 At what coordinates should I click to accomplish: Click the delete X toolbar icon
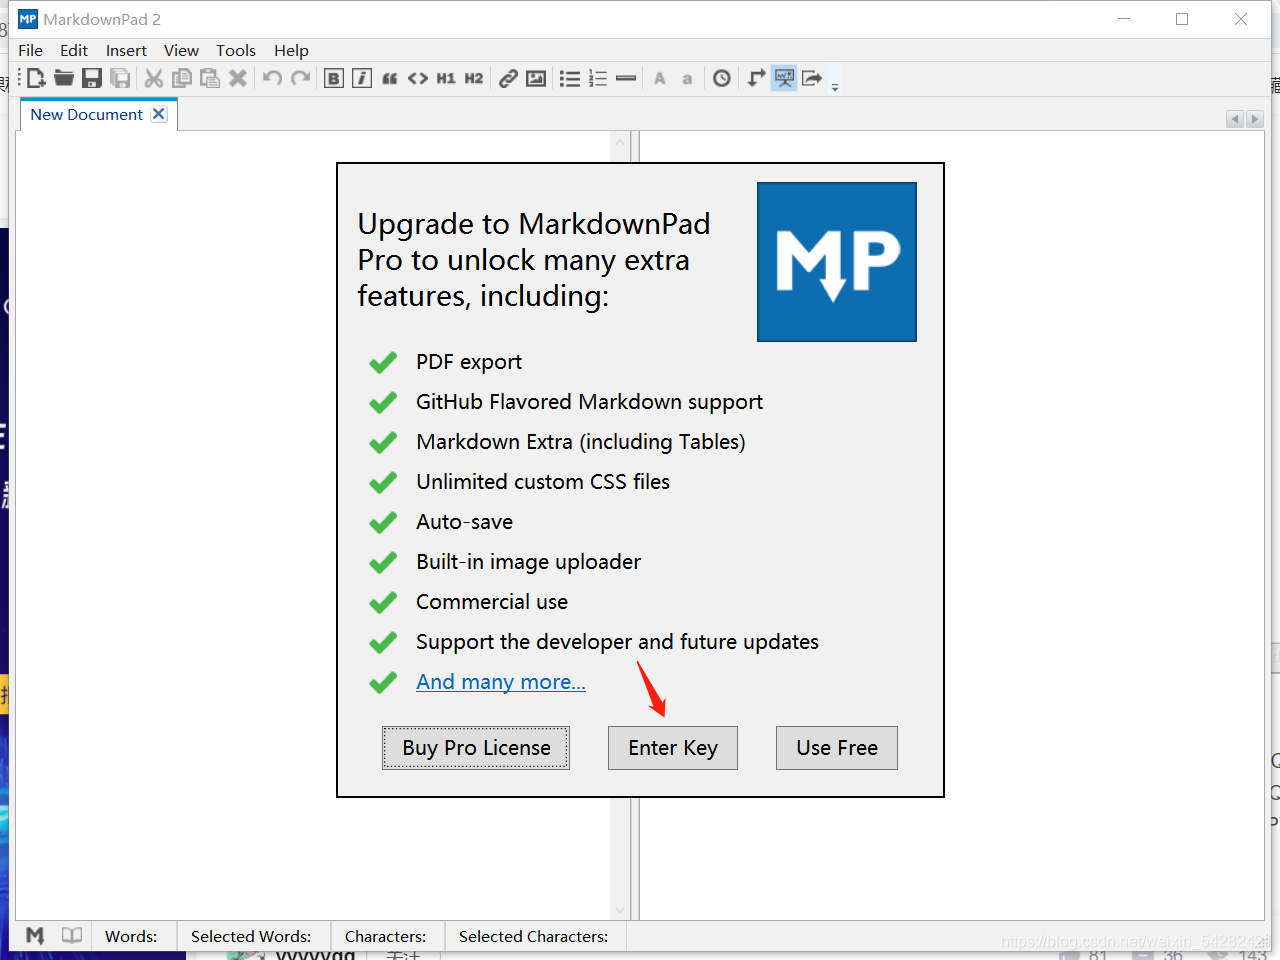click(238, 78)
